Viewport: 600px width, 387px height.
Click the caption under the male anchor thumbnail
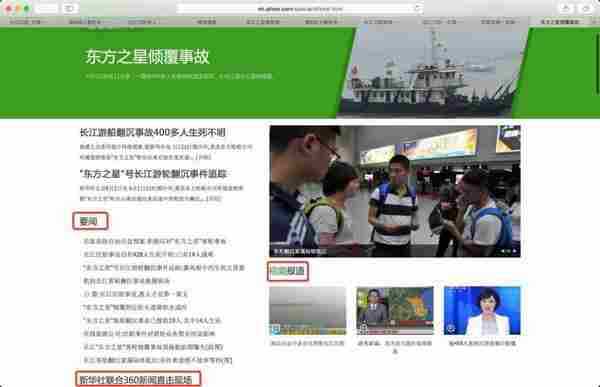(x=395, y=346)
